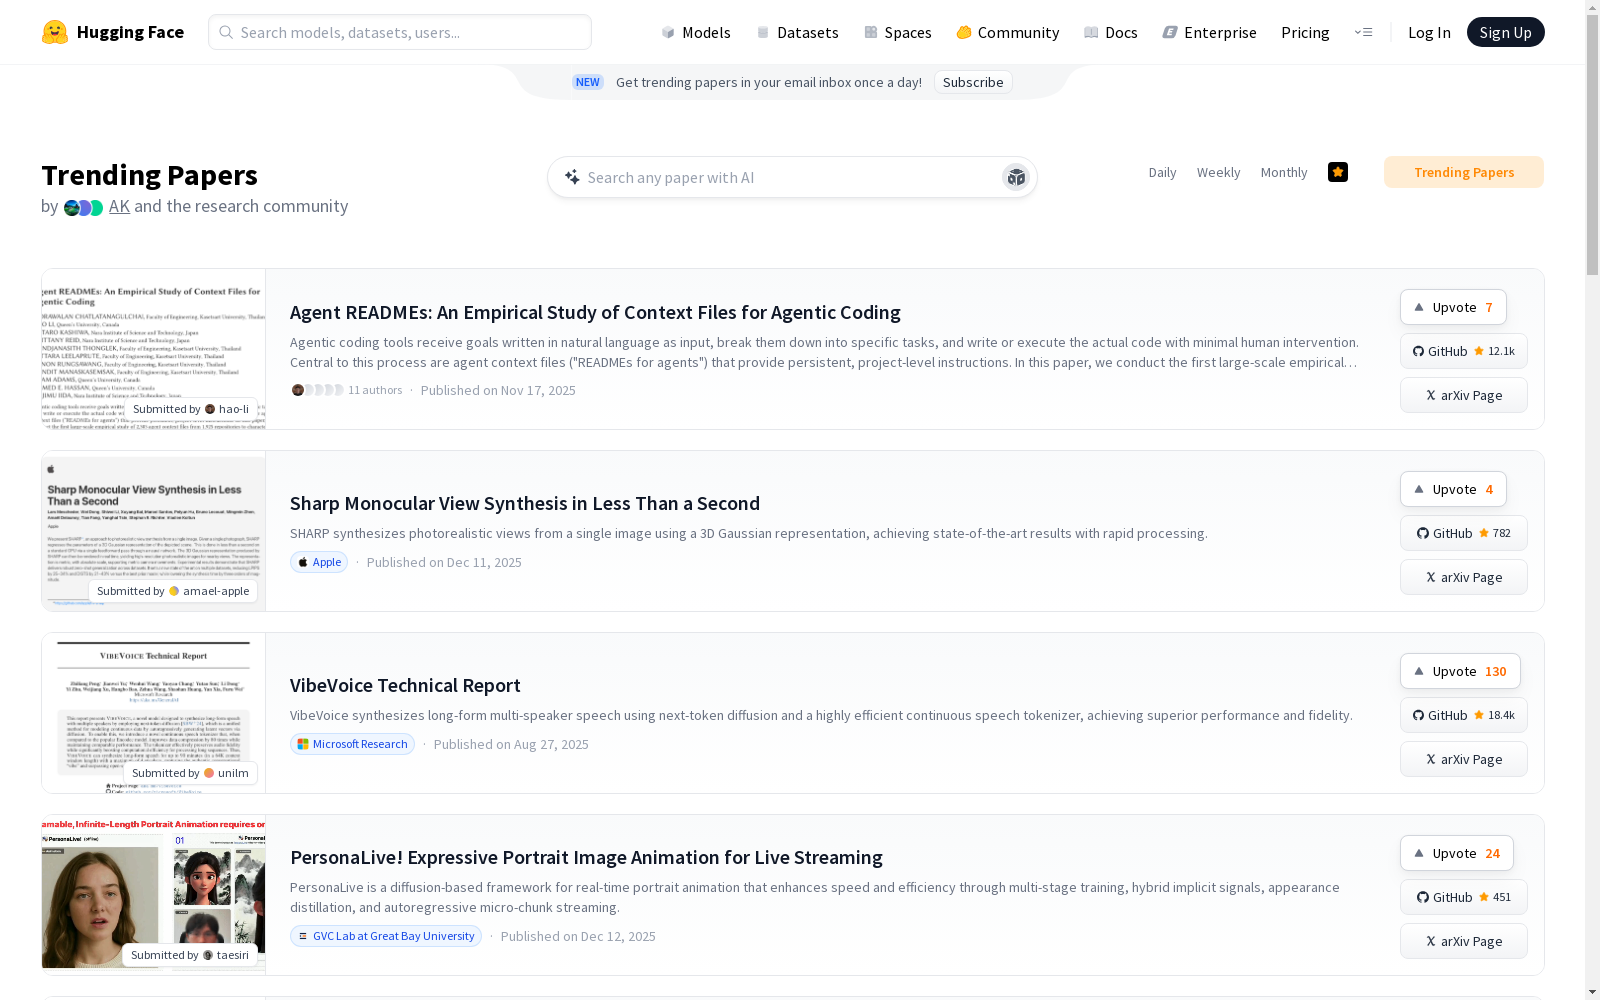Upvote the Sharp Monocular View Synthesis paper
1600x1000 pixels.
(1453, 489)
